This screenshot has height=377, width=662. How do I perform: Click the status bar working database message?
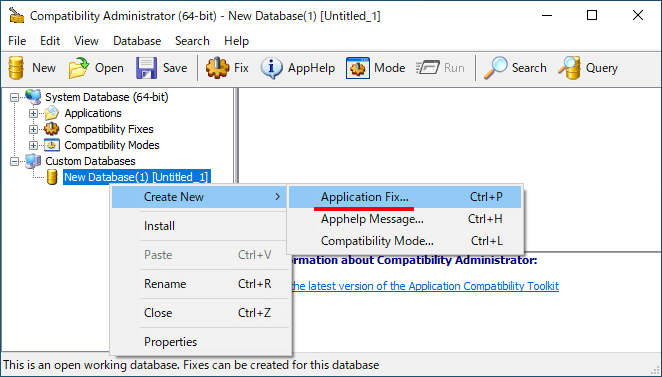191,365
